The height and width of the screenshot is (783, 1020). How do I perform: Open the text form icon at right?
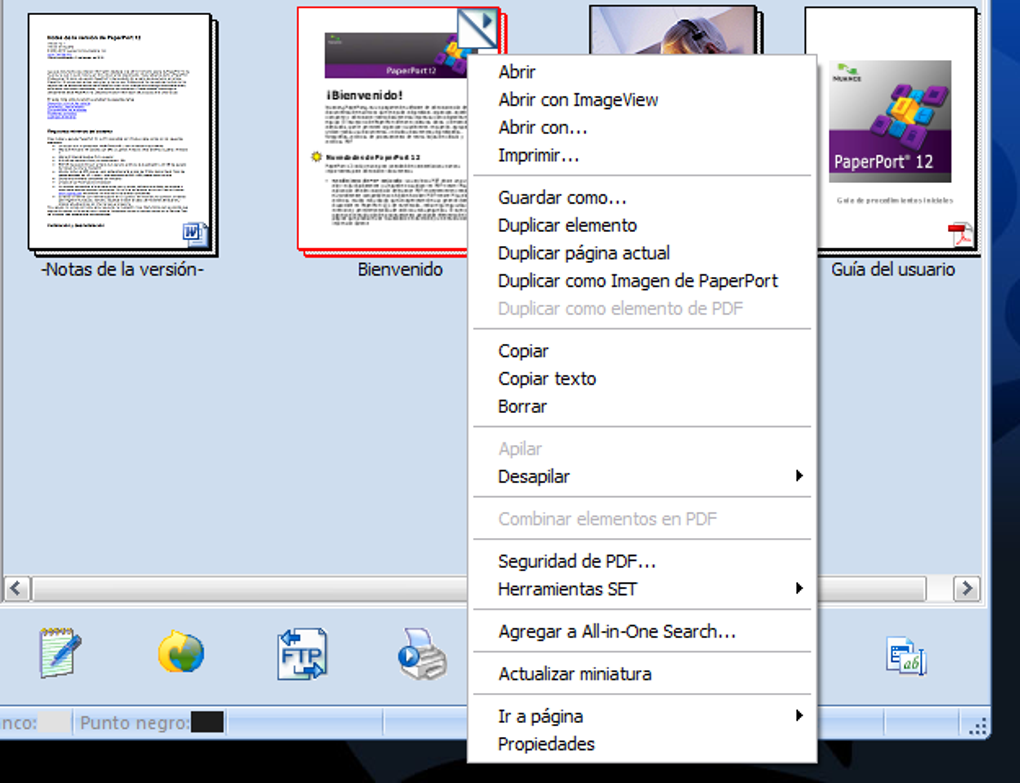(906, 656)
